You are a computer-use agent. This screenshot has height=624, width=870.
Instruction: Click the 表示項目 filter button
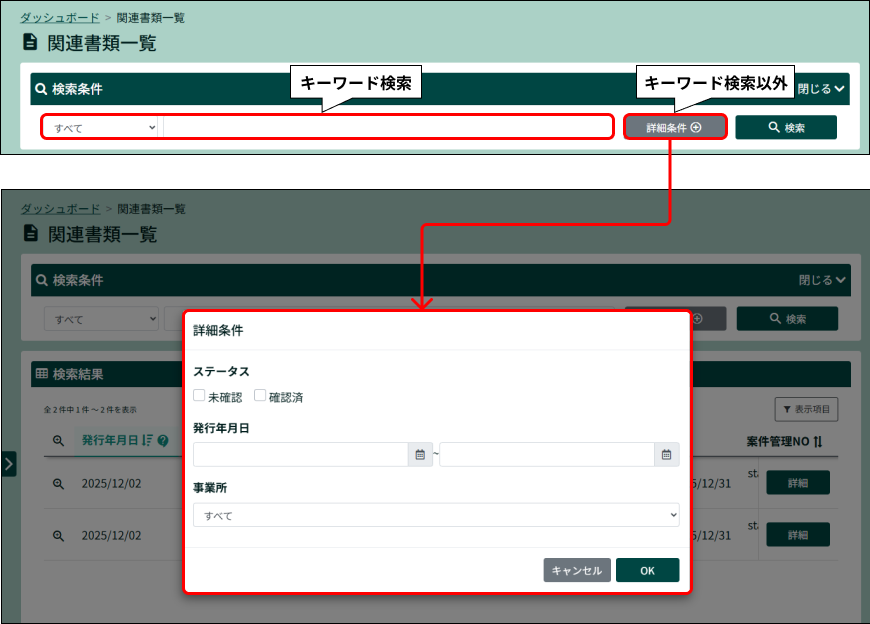[806, 409]
